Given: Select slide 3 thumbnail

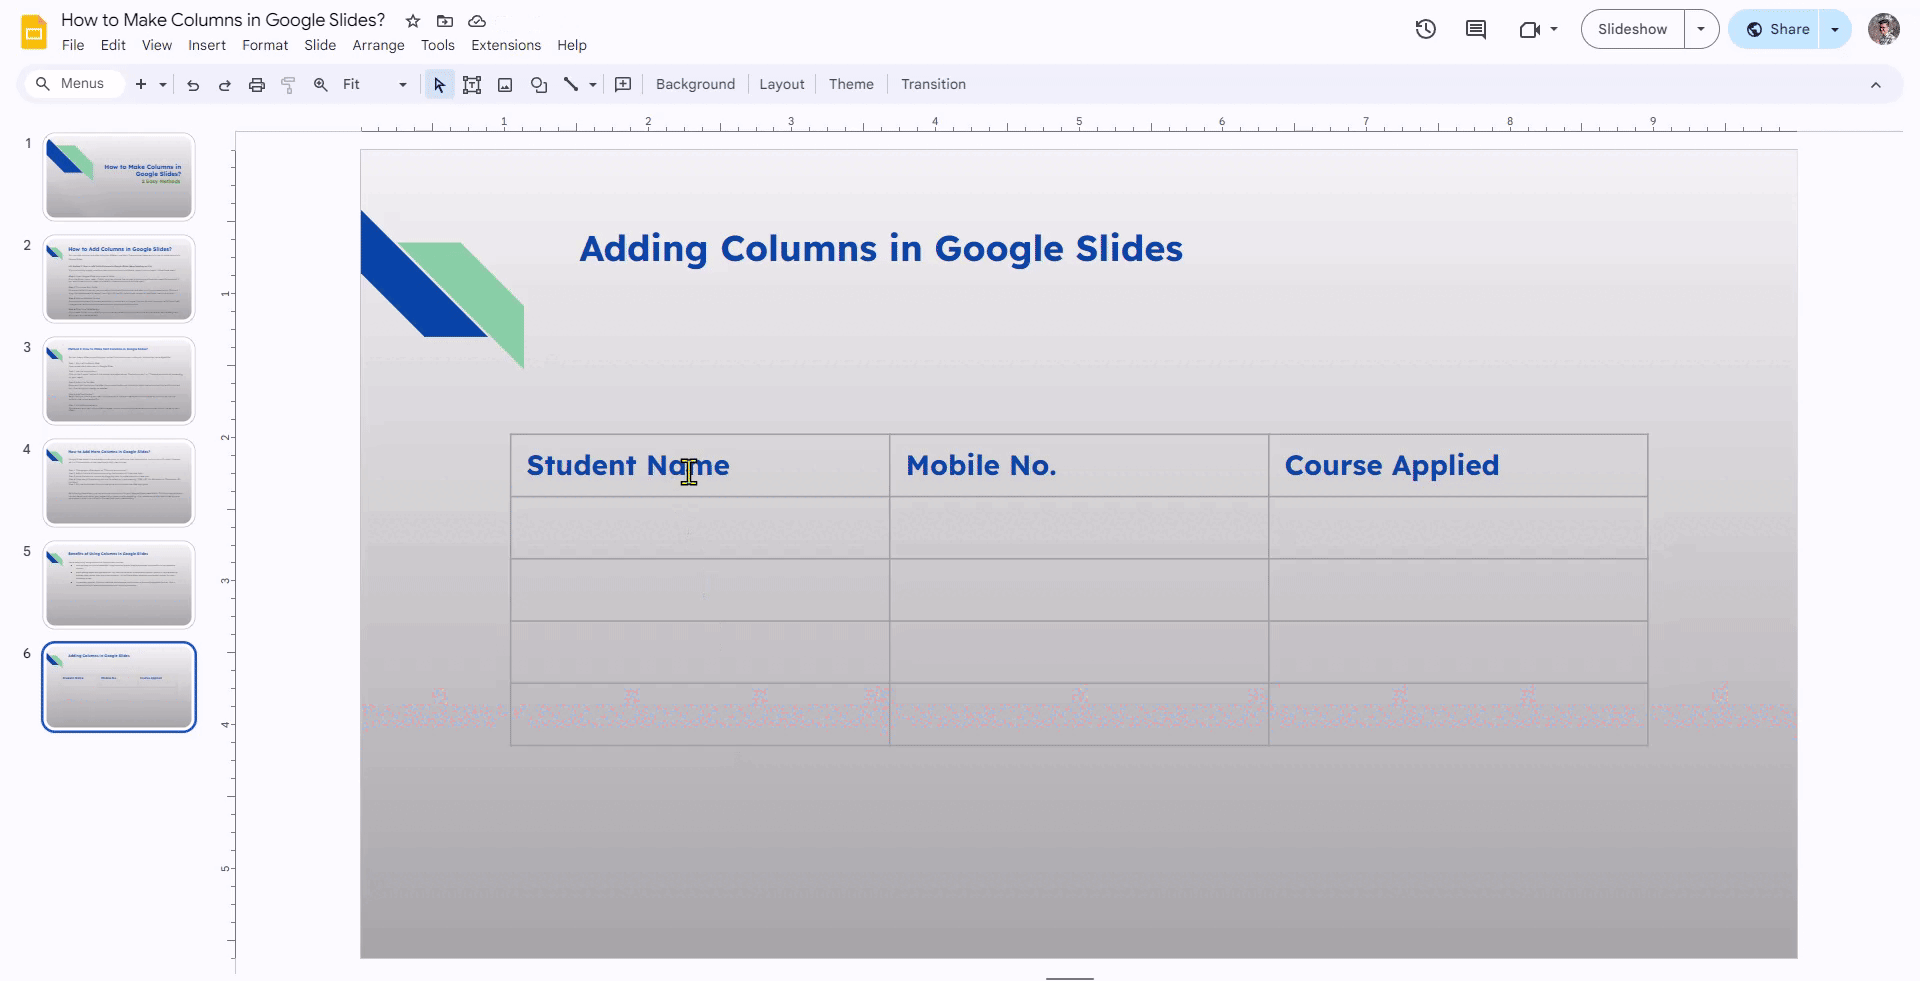Looking at the screenshot, I should [119, 381].
